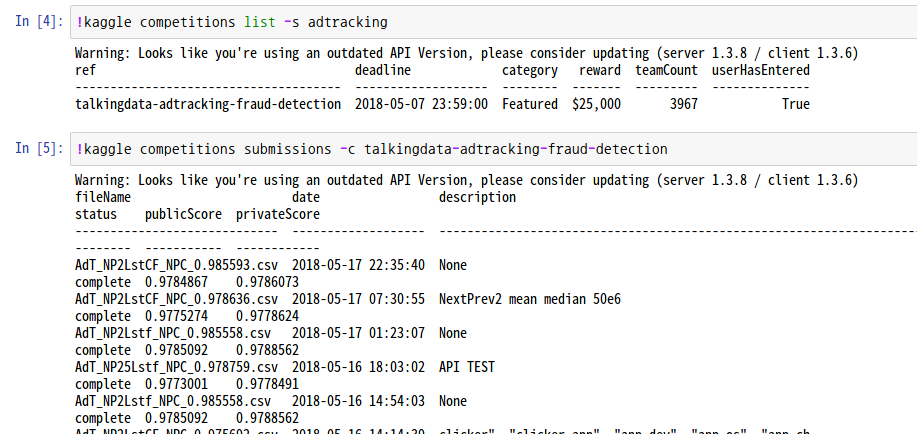Click the In [5] code cell input
Screen dimensions: 917x434
493,149
